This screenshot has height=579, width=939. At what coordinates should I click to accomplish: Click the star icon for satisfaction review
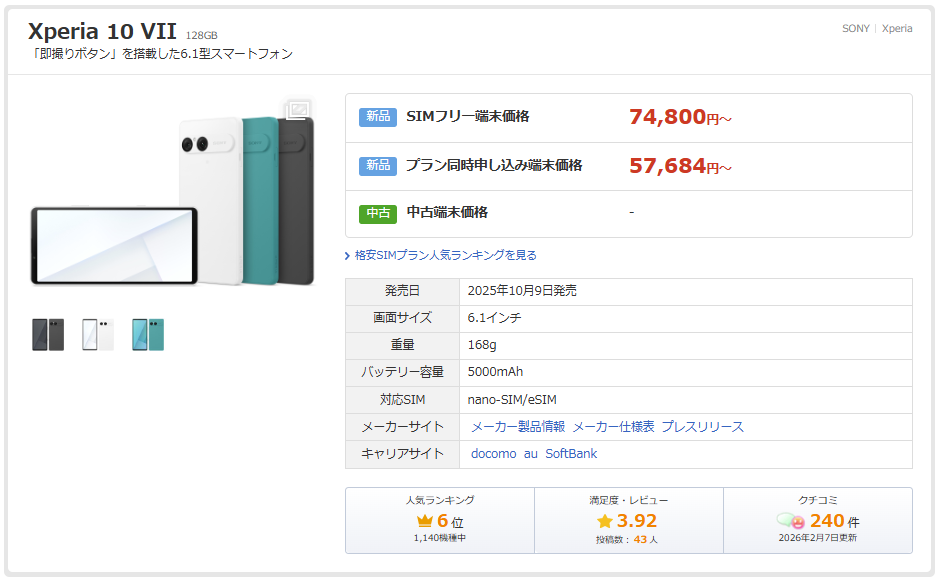point(604,521)
